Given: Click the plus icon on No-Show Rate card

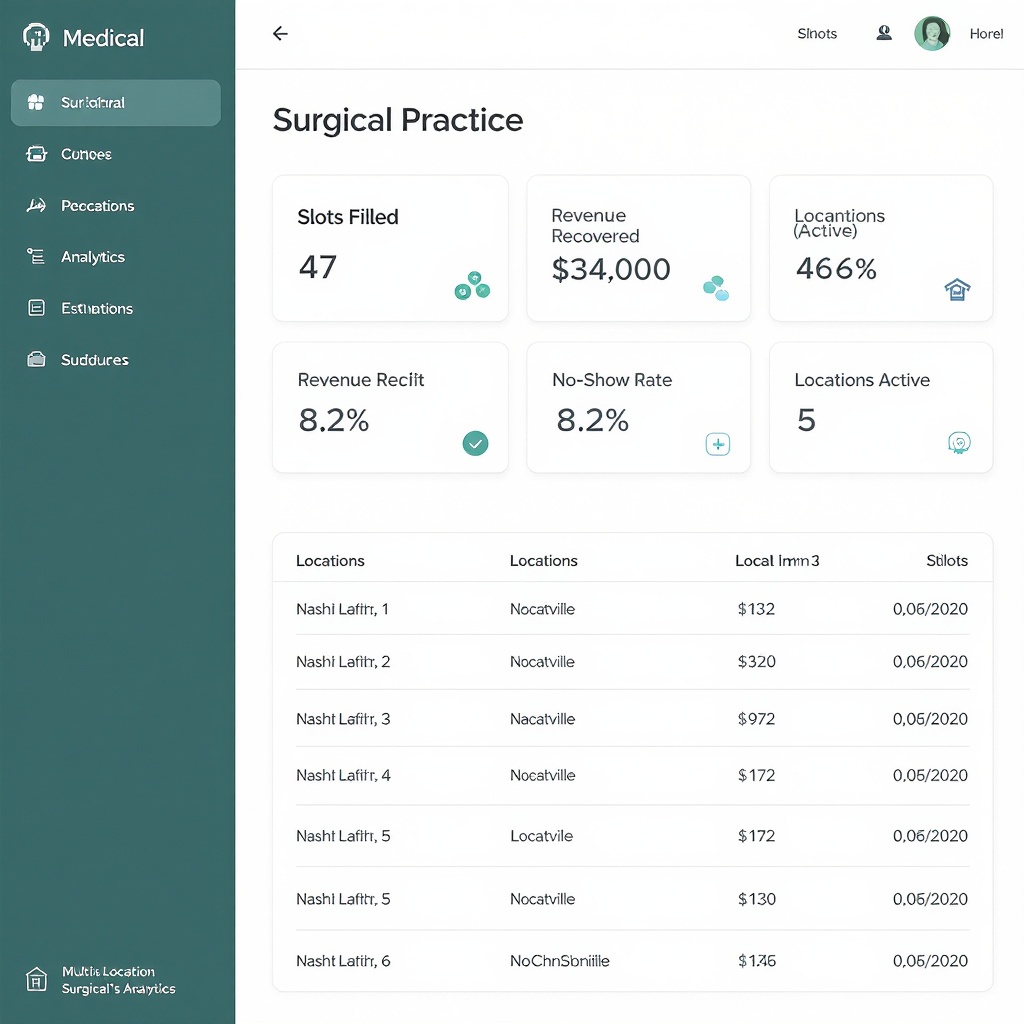Looking at the screenshot, I should click(718, 444).
